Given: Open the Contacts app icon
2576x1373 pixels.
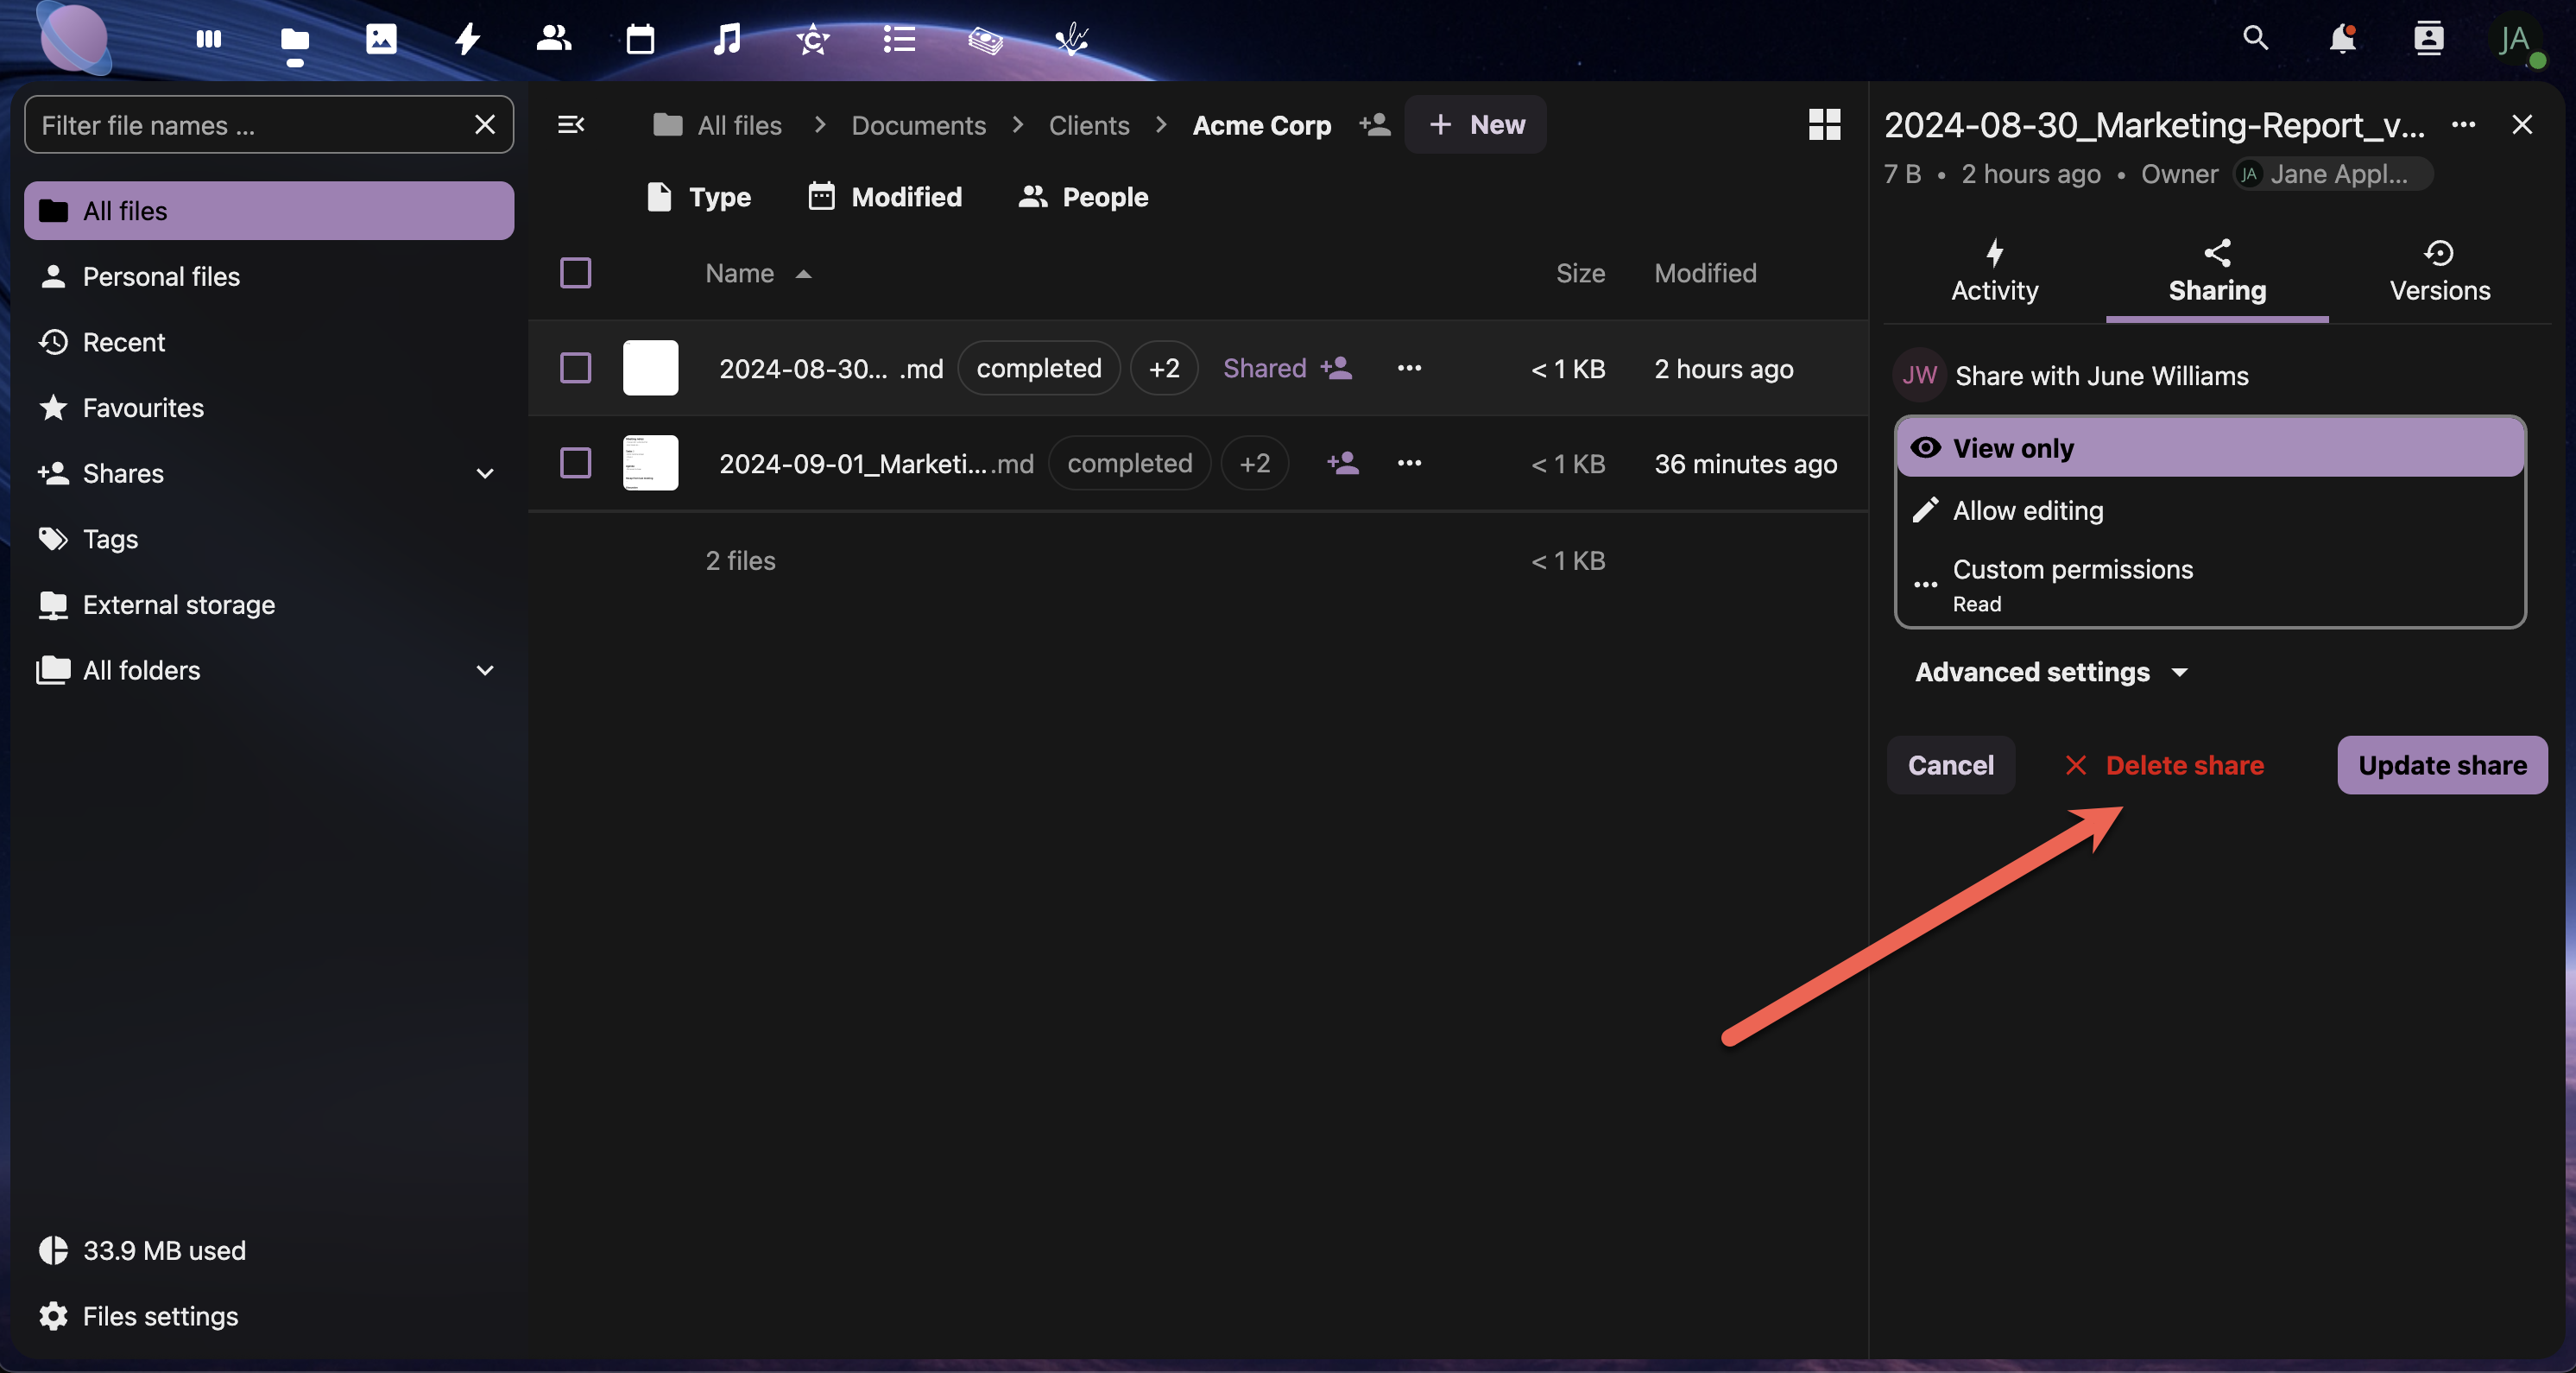Looking at the screenshot, I should [553, 39].
